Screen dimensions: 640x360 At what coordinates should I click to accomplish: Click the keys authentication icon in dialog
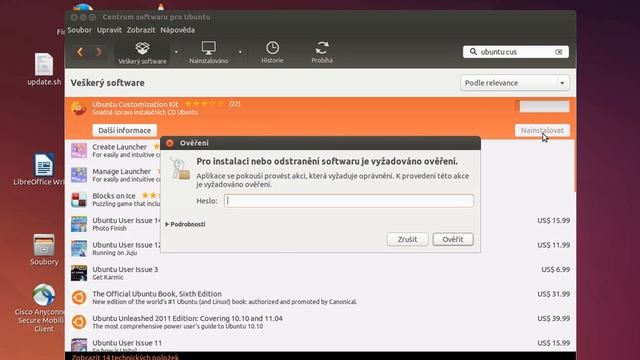pyautogui.click(x=180, y=168)
